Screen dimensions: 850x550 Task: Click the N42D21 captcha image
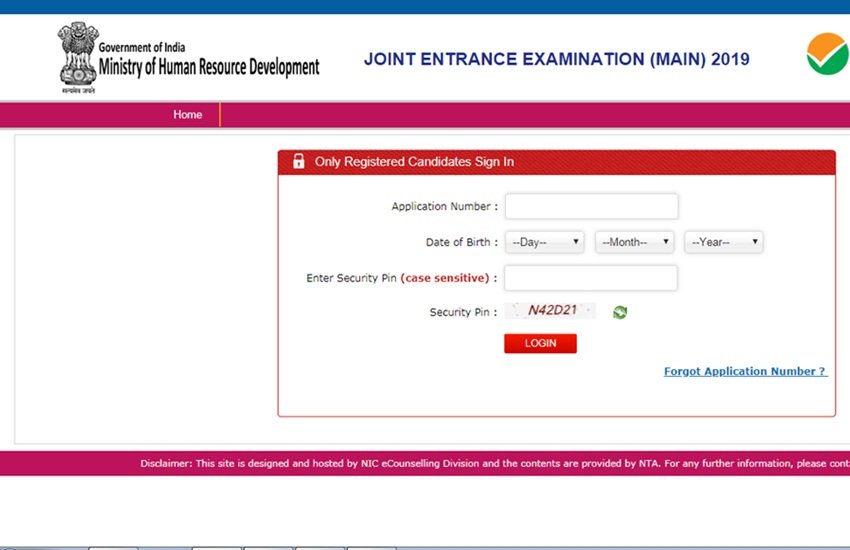click(x=552, y=311)
